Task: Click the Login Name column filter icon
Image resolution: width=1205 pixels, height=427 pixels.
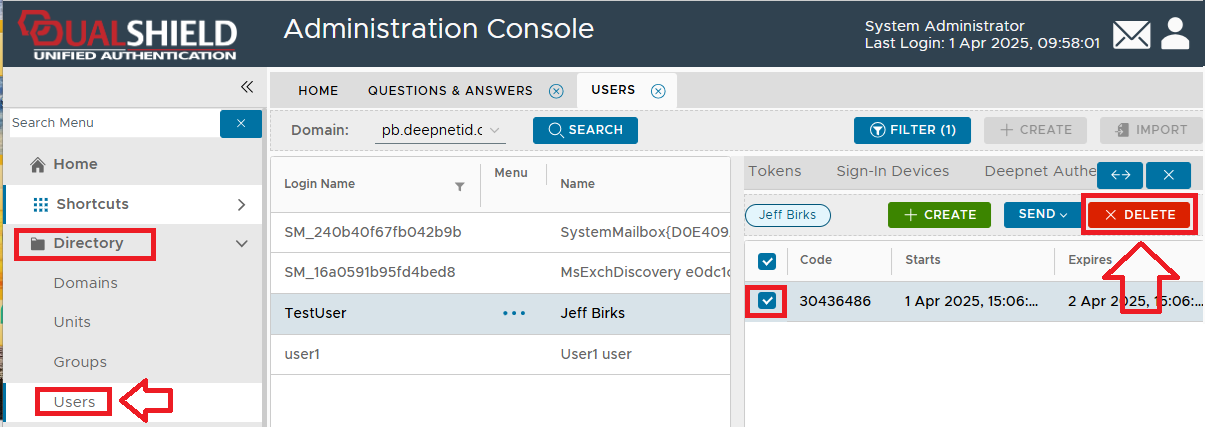Action: coord(460,186)
